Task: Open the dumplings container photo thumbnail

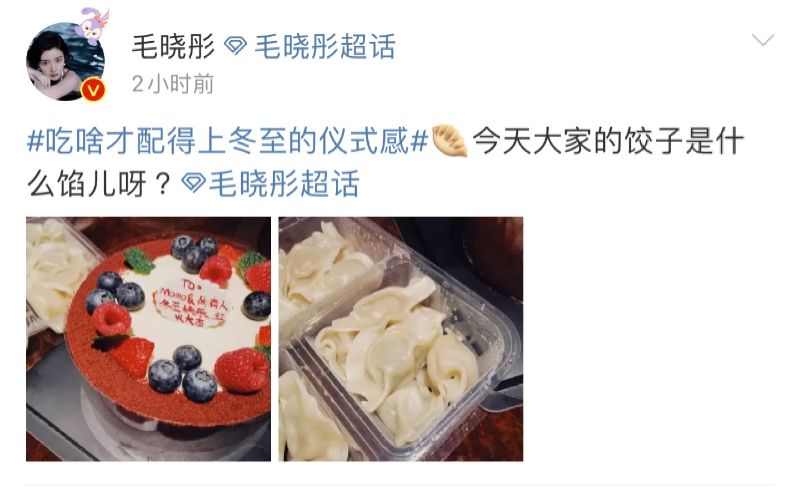Action: click(x=401, y=339)
